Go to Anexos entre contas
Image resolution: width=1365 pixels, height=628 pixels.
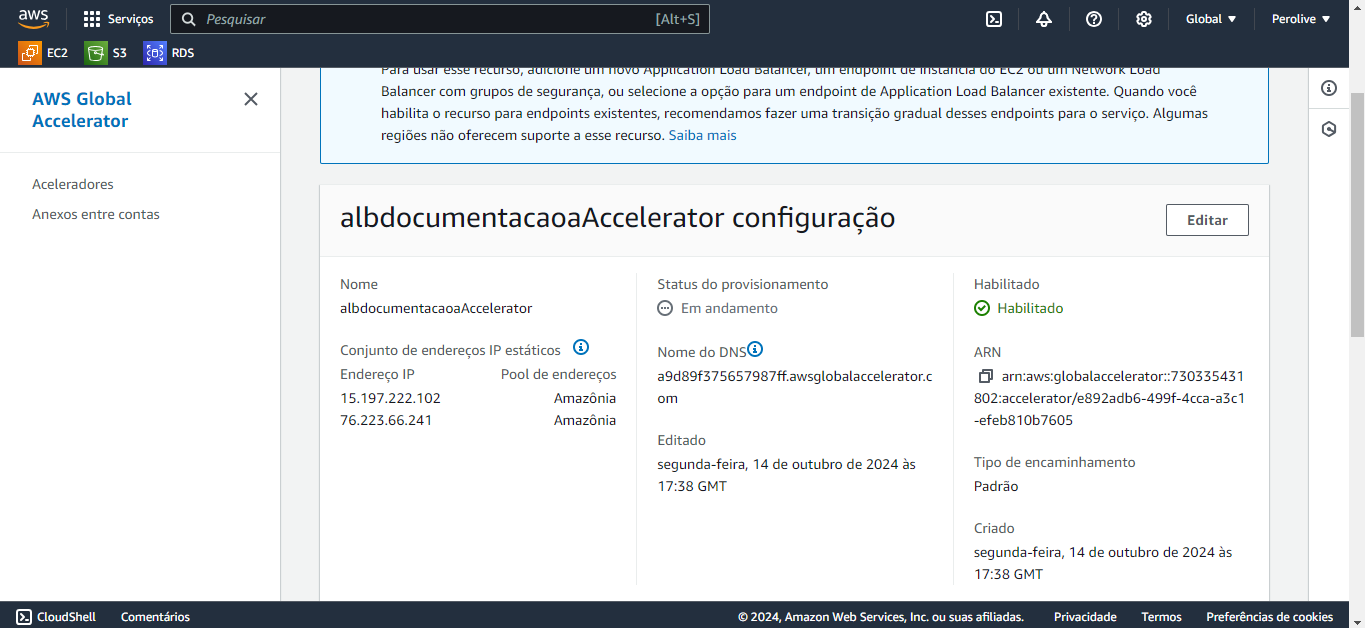pos(96,214)
